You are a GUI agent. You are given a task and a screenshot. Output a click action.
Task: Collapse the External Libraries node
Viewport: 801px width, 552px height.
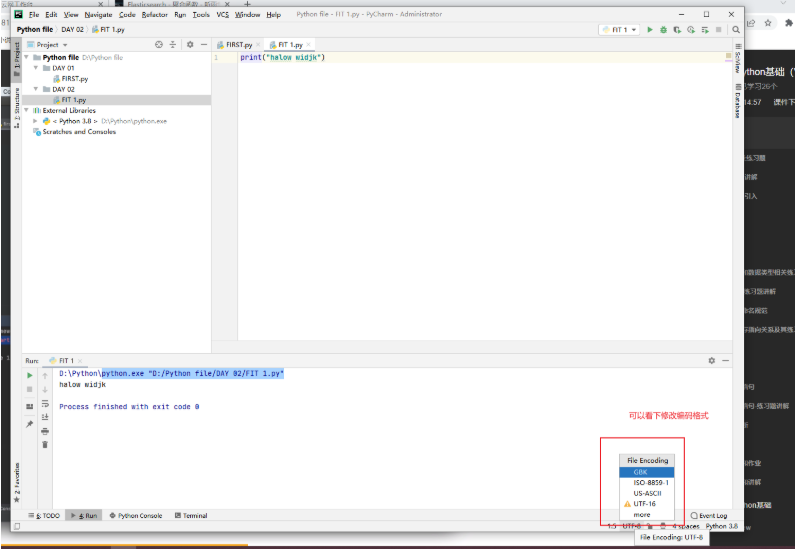pyautogui.click(x=27, y=110)
